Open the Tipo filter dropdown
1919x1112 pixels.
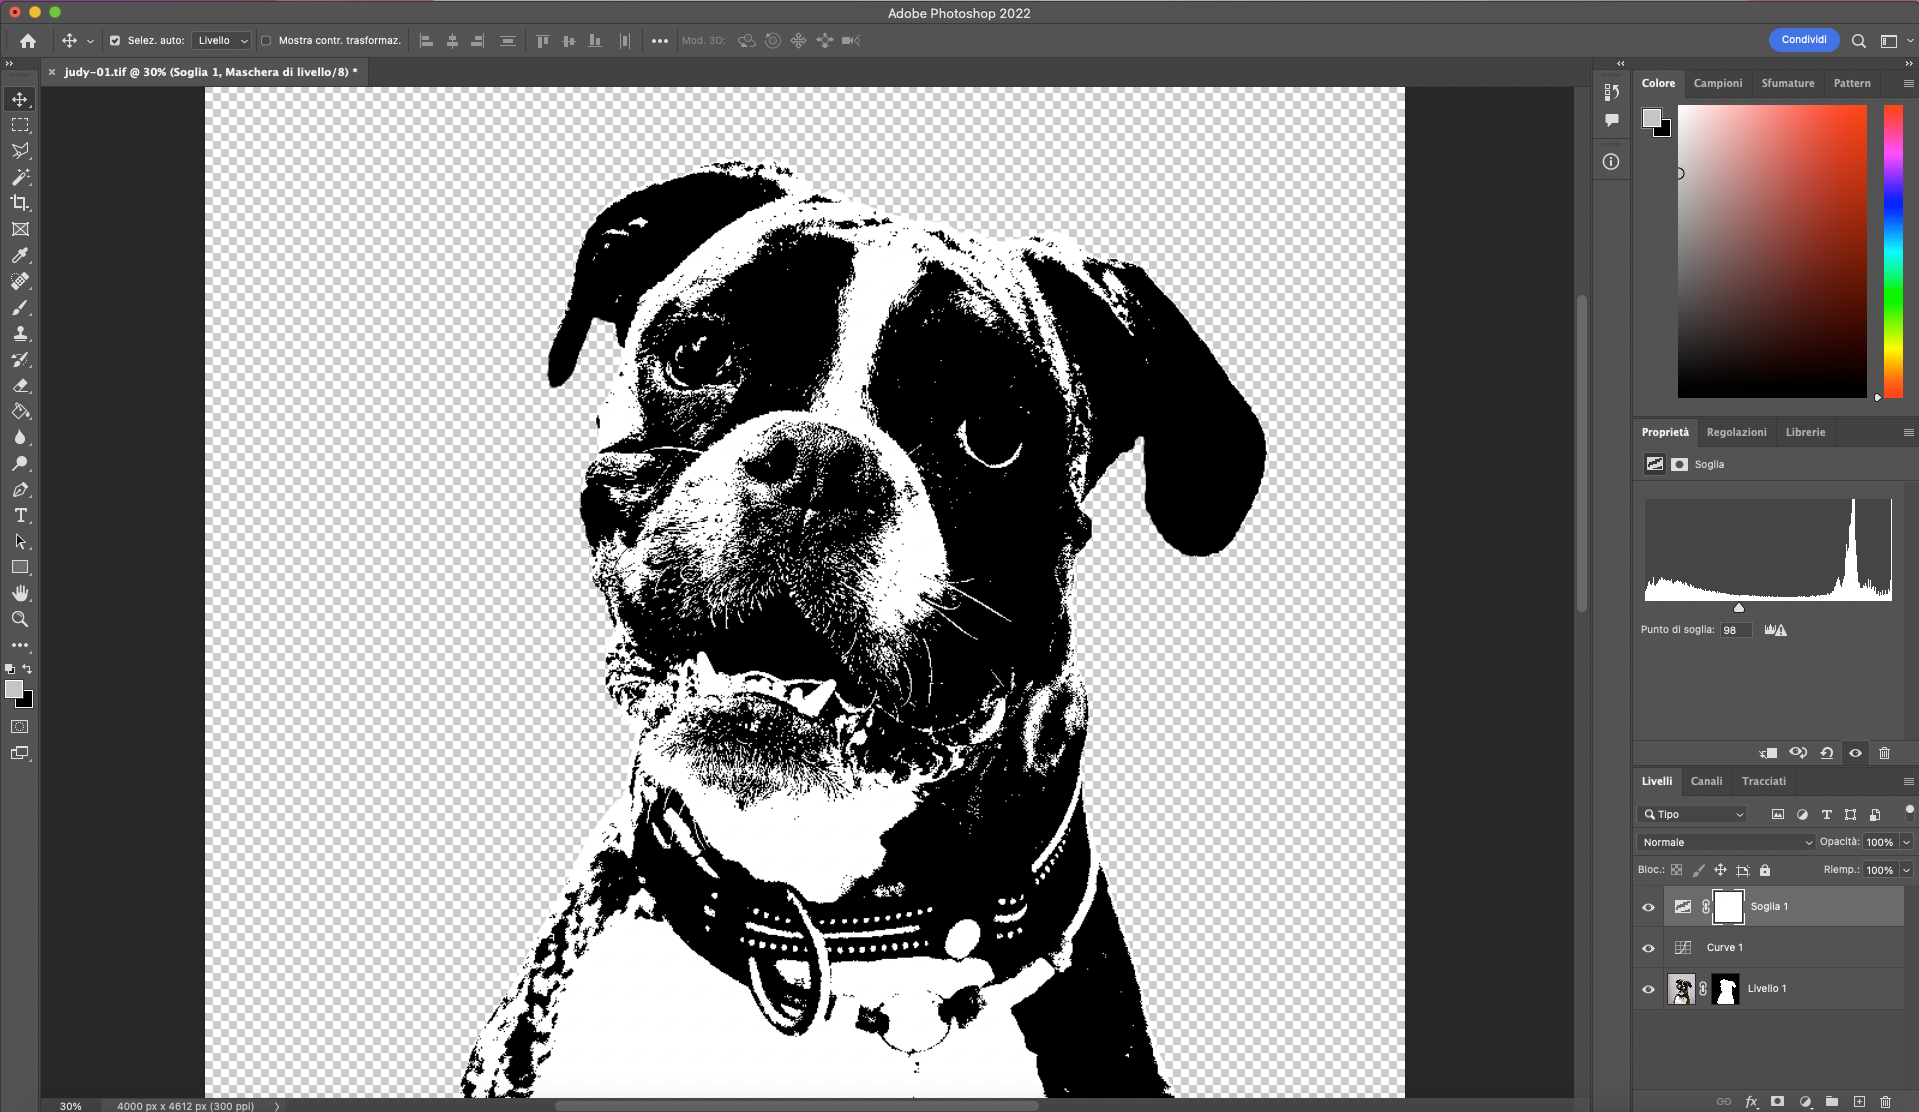[1692, 814]
